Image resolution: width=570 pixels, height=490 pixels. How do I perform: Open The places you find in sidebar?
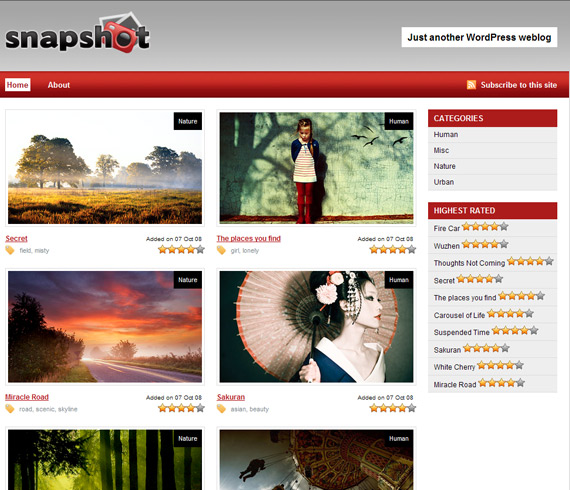click(x=465, y=298)
